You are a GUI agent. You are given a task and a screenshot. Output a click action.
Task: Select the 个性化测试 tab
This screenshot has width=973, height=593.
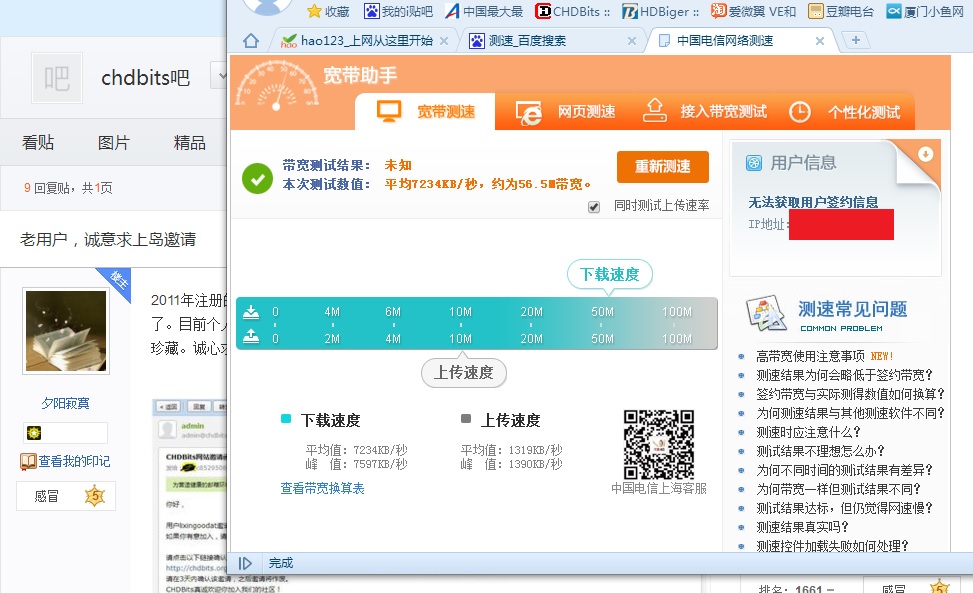point(845,112)
